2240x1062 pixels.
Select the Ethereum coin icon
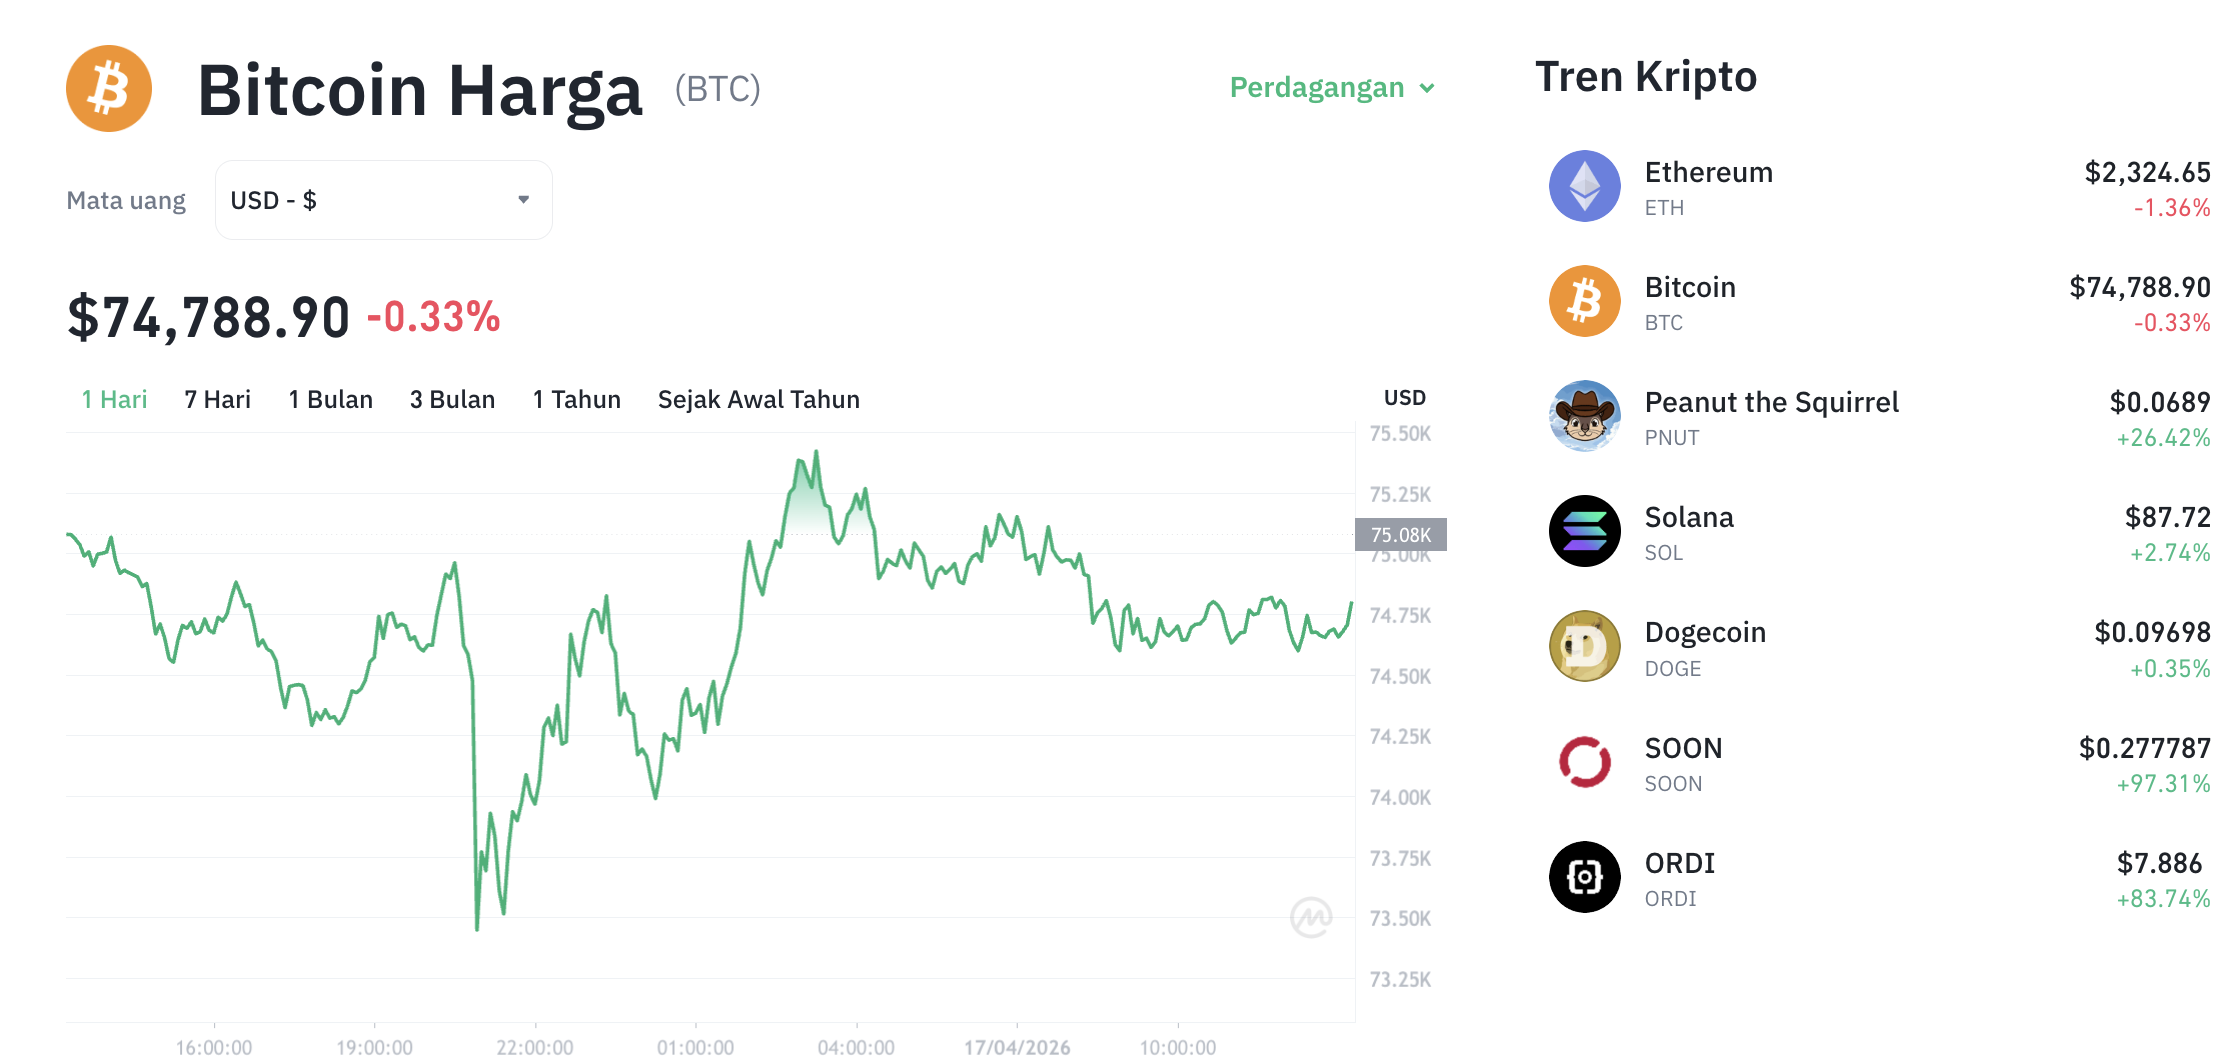click(x=1583, y=185)
